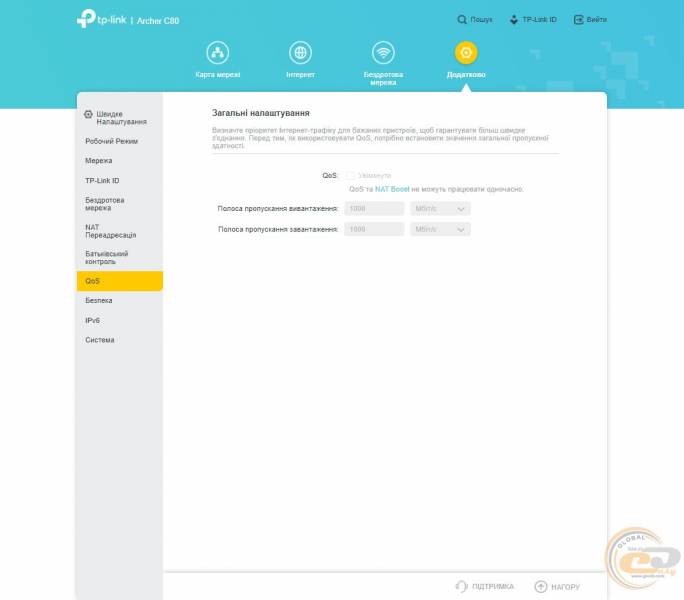The height and width of the screenshot is (600, 684).
Task: Open TP-Link ID sidebar item
Action: click(102, 180)
